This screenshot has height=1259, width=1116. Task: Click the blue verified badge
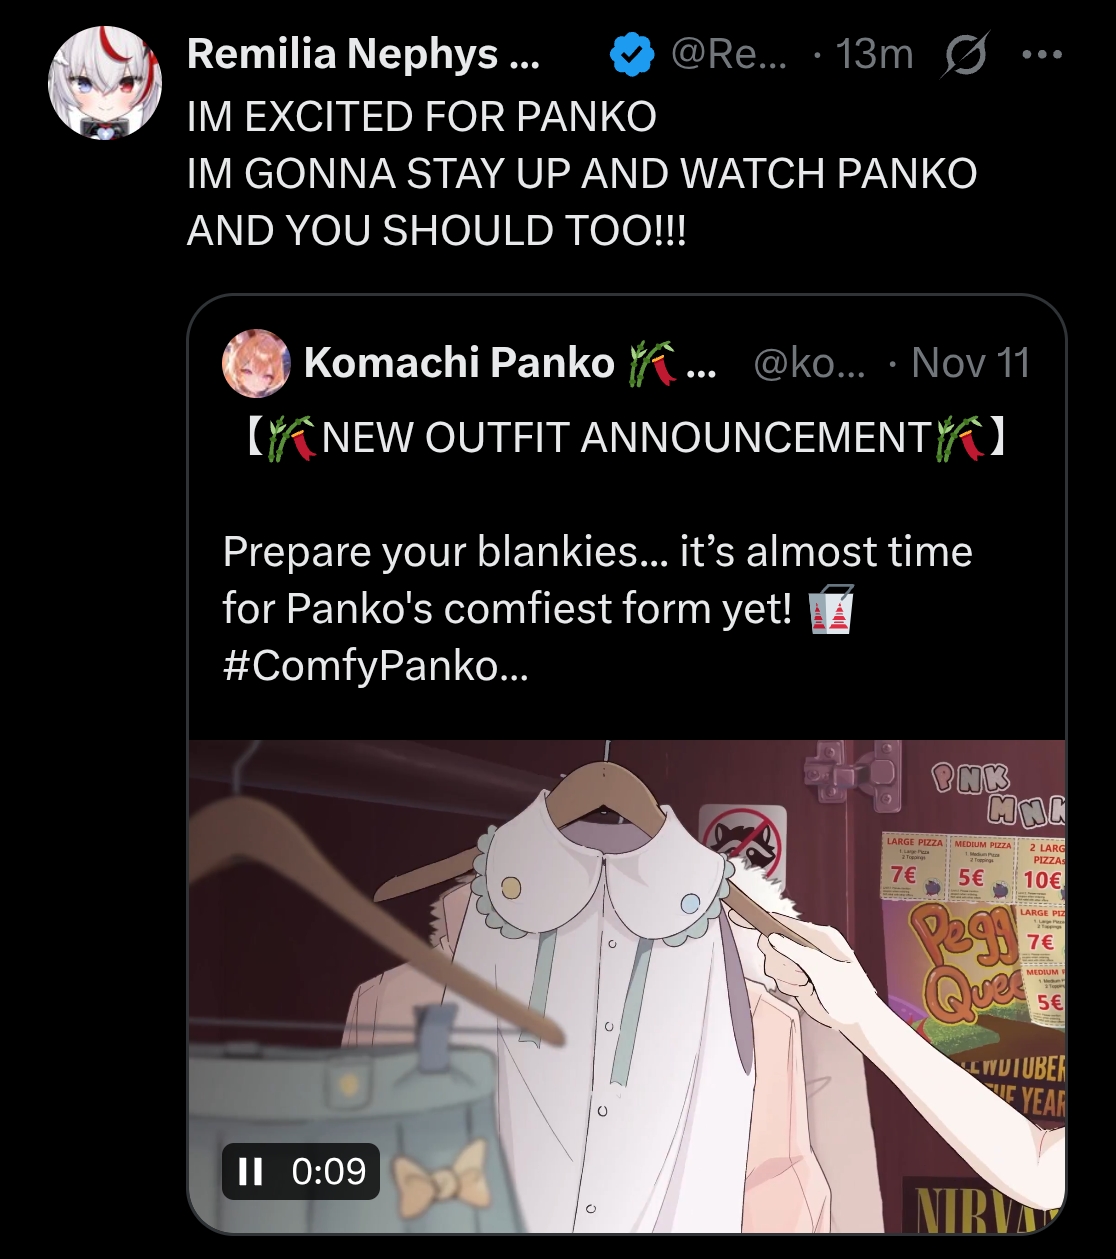tap(631, 55)
